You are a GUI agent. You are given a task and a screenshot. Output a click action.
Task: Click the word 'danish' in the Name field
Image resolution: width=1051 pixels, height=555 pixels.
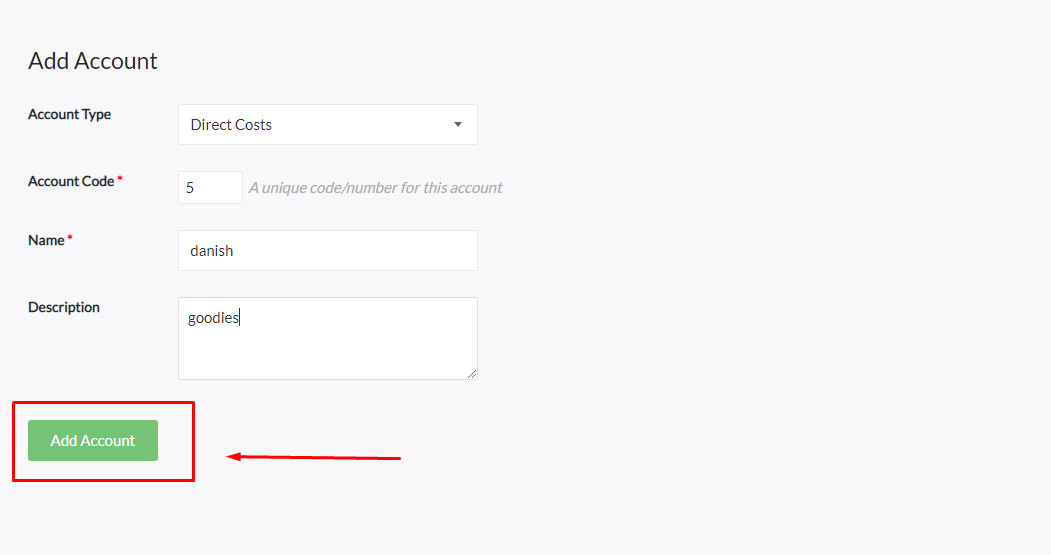[212, 250]
